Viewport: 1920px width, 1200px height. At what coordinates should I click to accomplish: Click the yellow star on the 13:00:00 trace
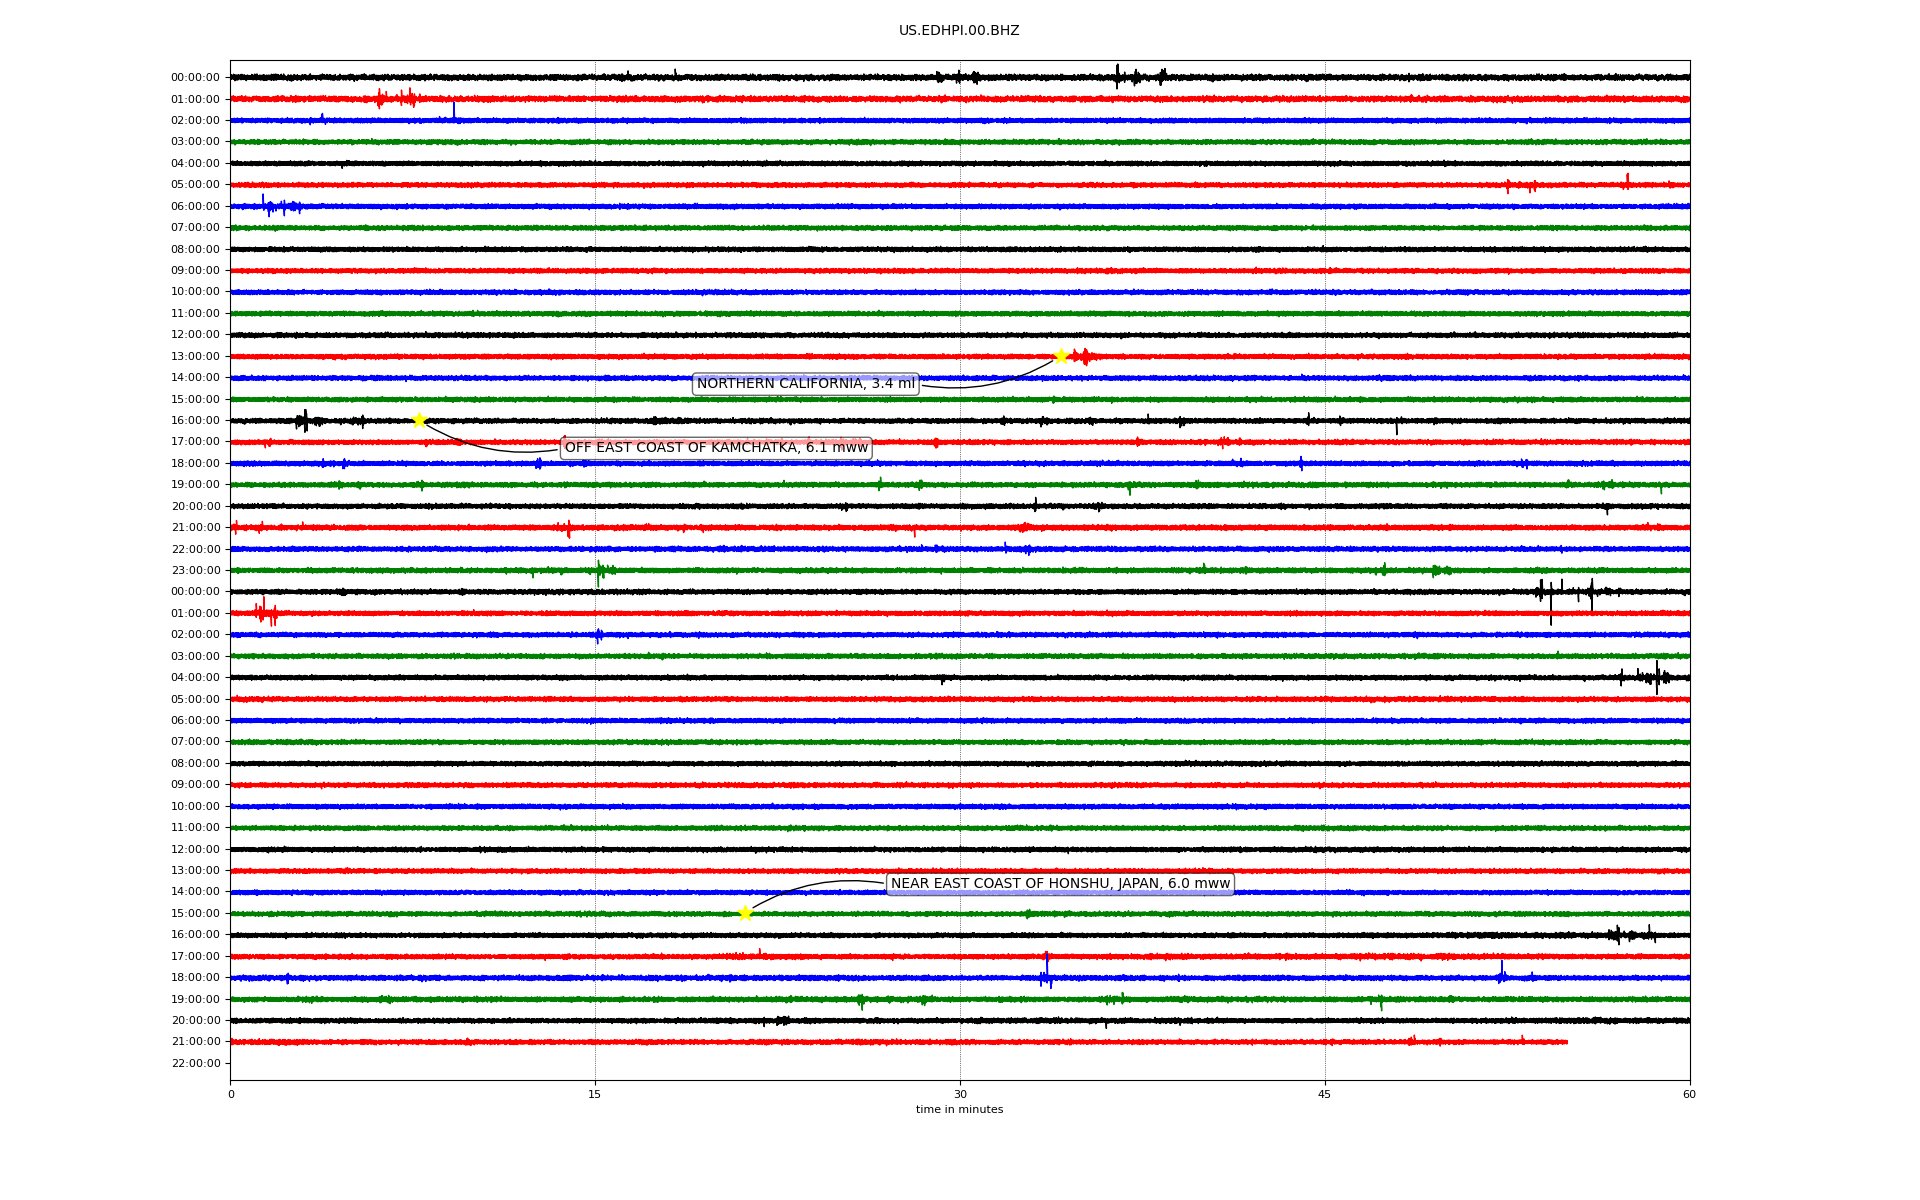click(1061, 356)
